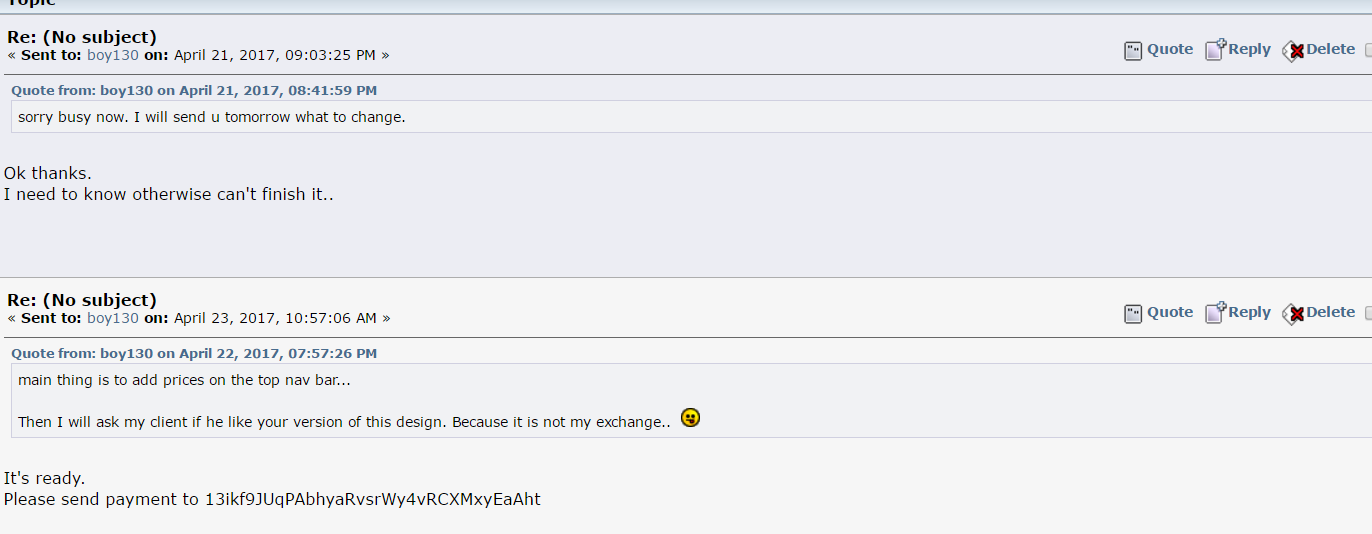
Task: Click the yellow smiley emoji in quoted text
Action: [690, 417]
